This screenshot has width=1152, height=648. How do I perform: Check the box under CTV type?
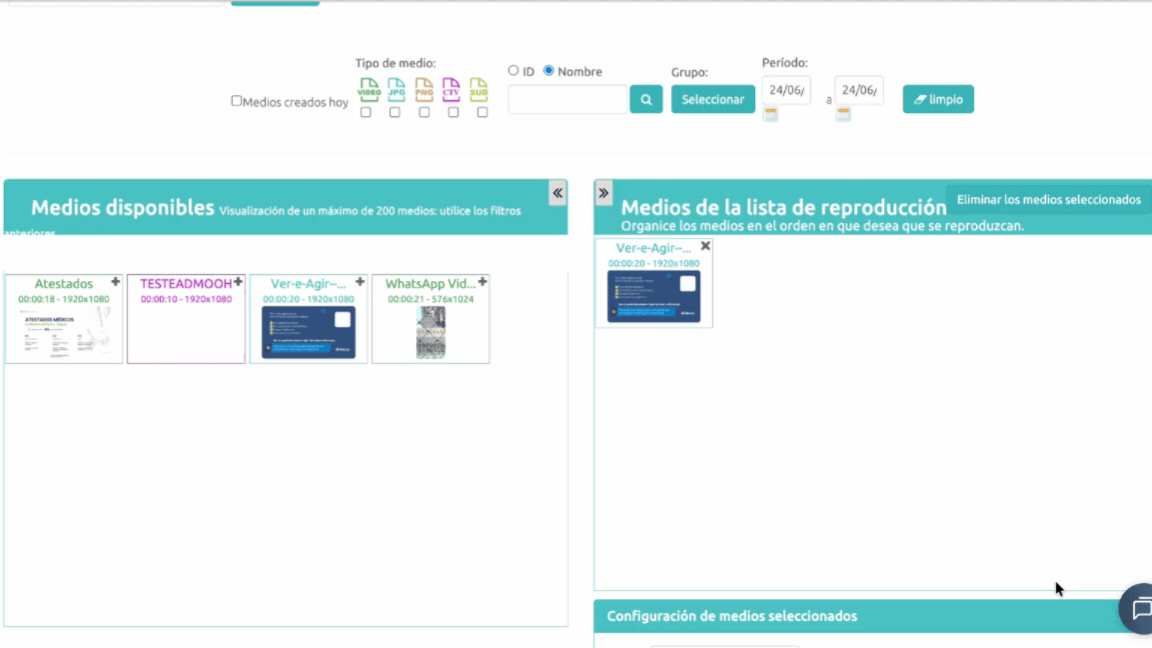point(453,112)
